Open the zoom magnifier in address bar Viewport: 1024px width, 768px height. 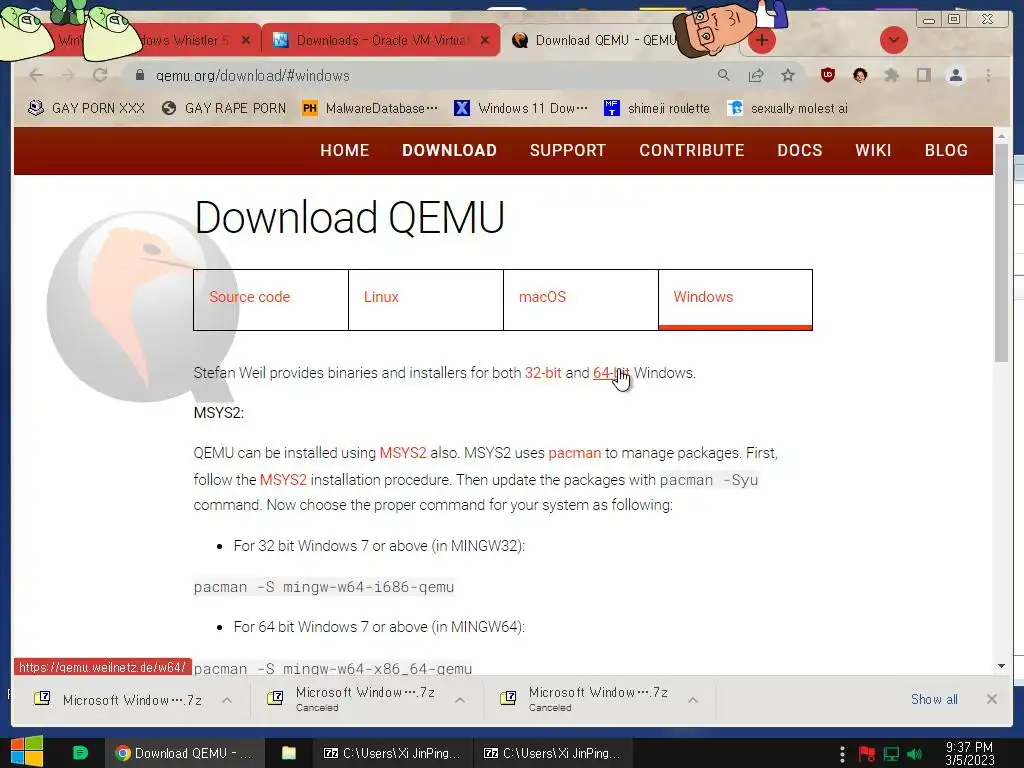pos(724,76)
